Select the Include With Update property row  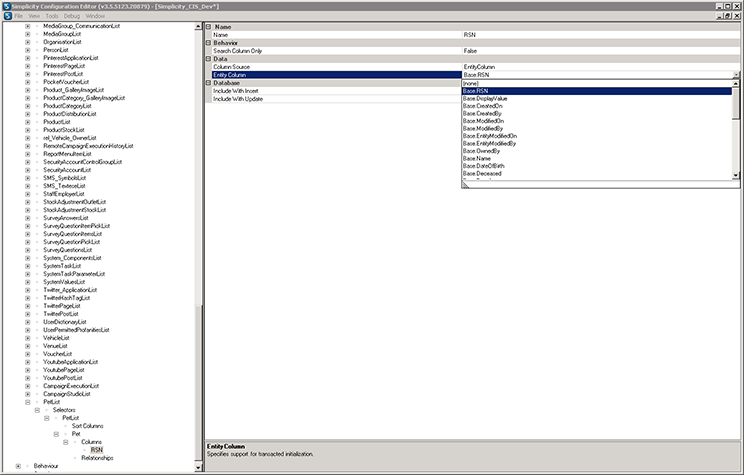(336, 99)
